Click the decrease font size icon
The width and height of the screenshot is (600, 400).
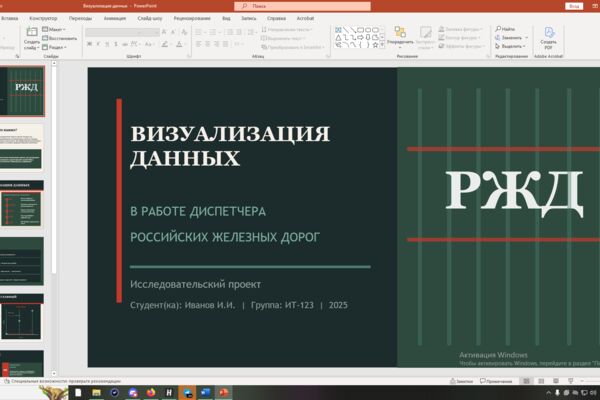[173, 32]
